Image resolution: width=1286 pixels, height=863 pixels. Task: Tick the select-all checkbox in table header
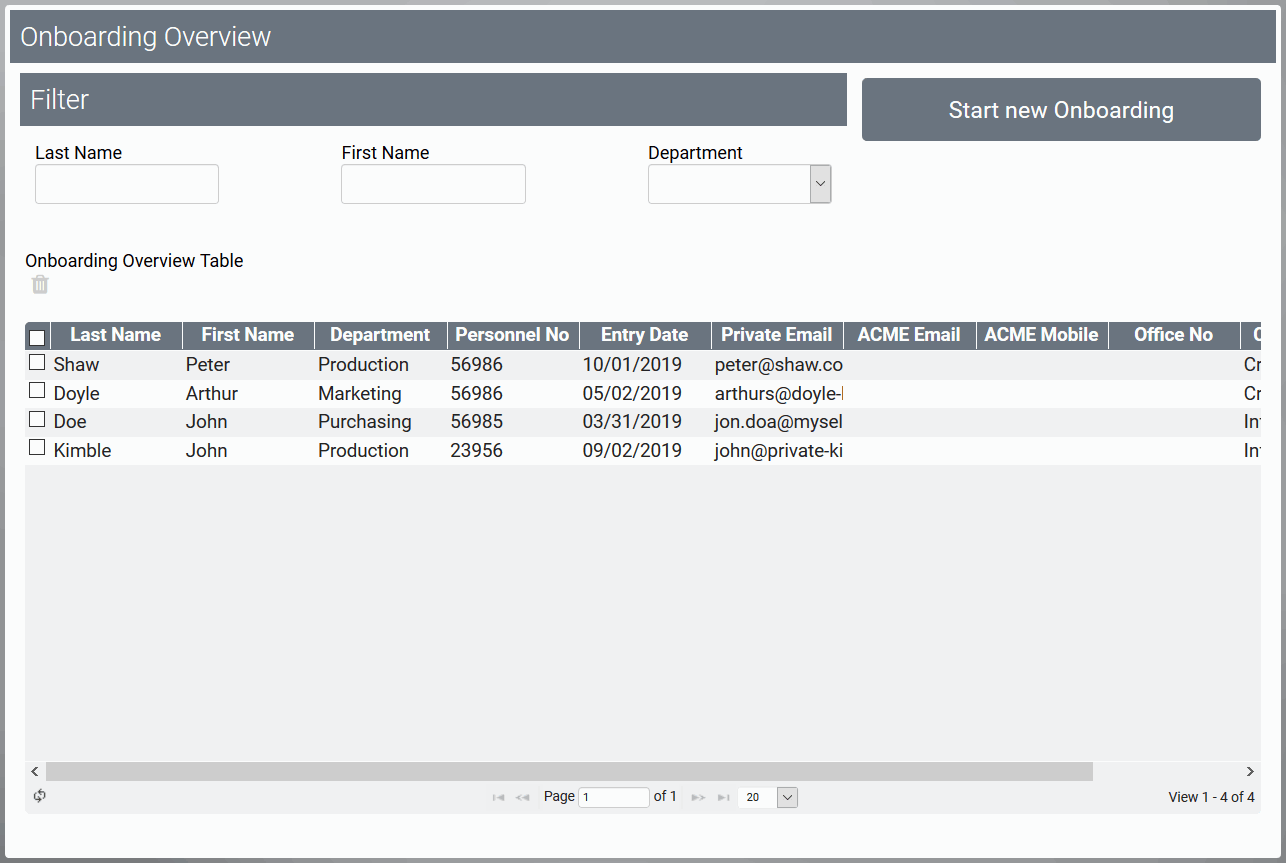(x=37, y=337)
